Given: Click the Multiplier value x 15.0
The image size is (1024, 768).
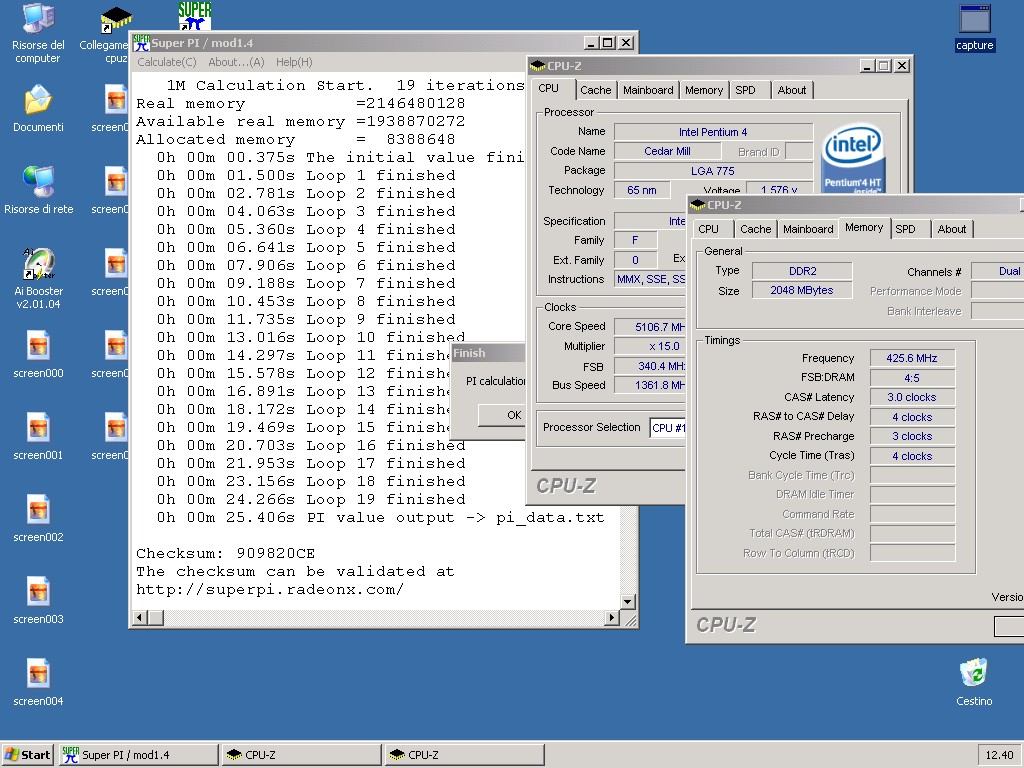Looking at the screenshot, I should (x=650, y=346).
